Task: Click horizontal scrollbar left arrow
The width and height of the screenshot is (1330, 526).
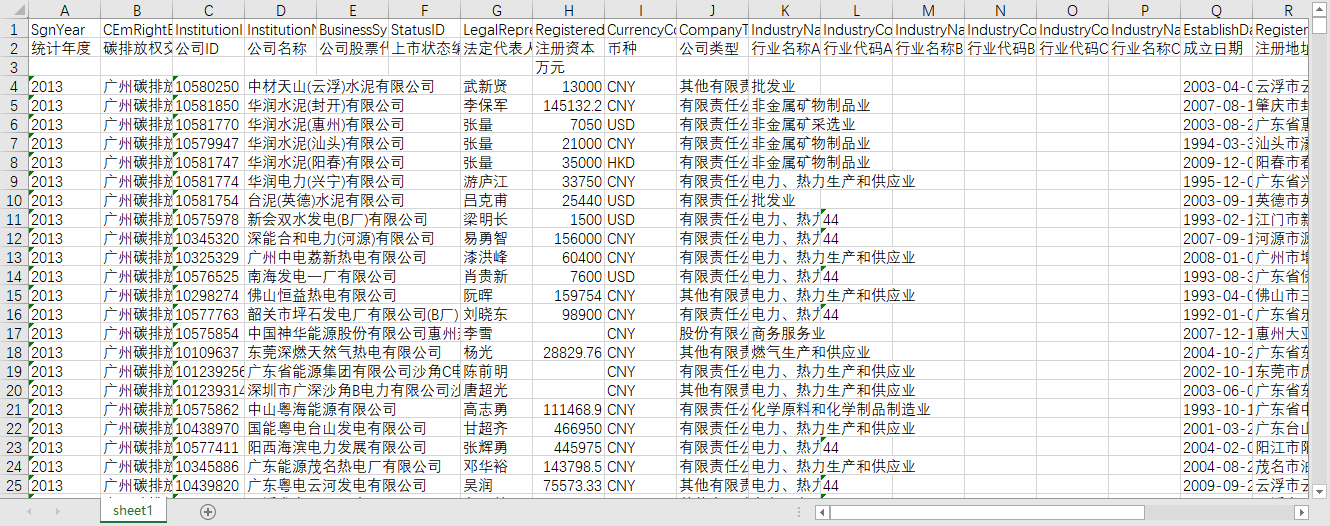Action: tap(821, 512)
